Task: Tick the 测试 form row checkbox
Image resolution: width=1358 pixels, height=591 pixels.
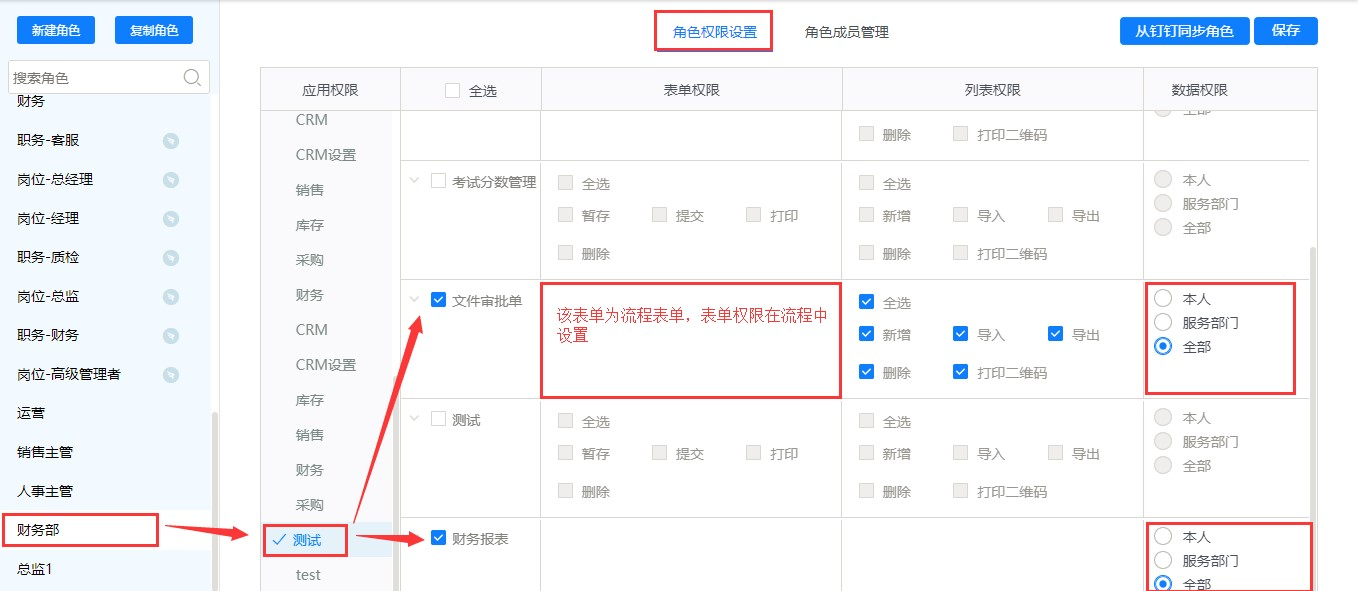Action: [x=438, y=419]
